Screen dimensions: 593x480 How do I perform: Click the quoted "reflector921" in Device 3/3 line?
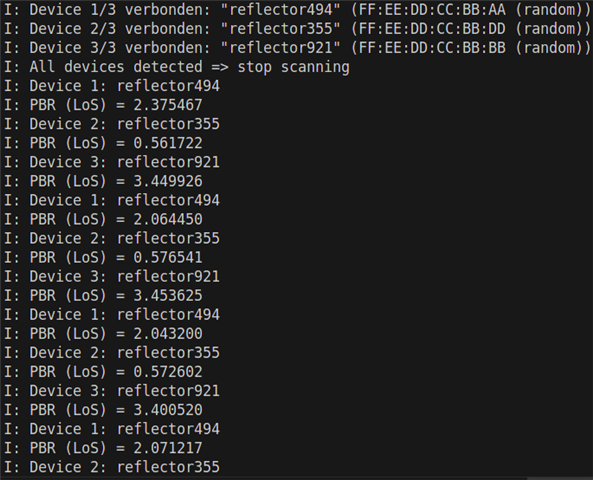280,48
